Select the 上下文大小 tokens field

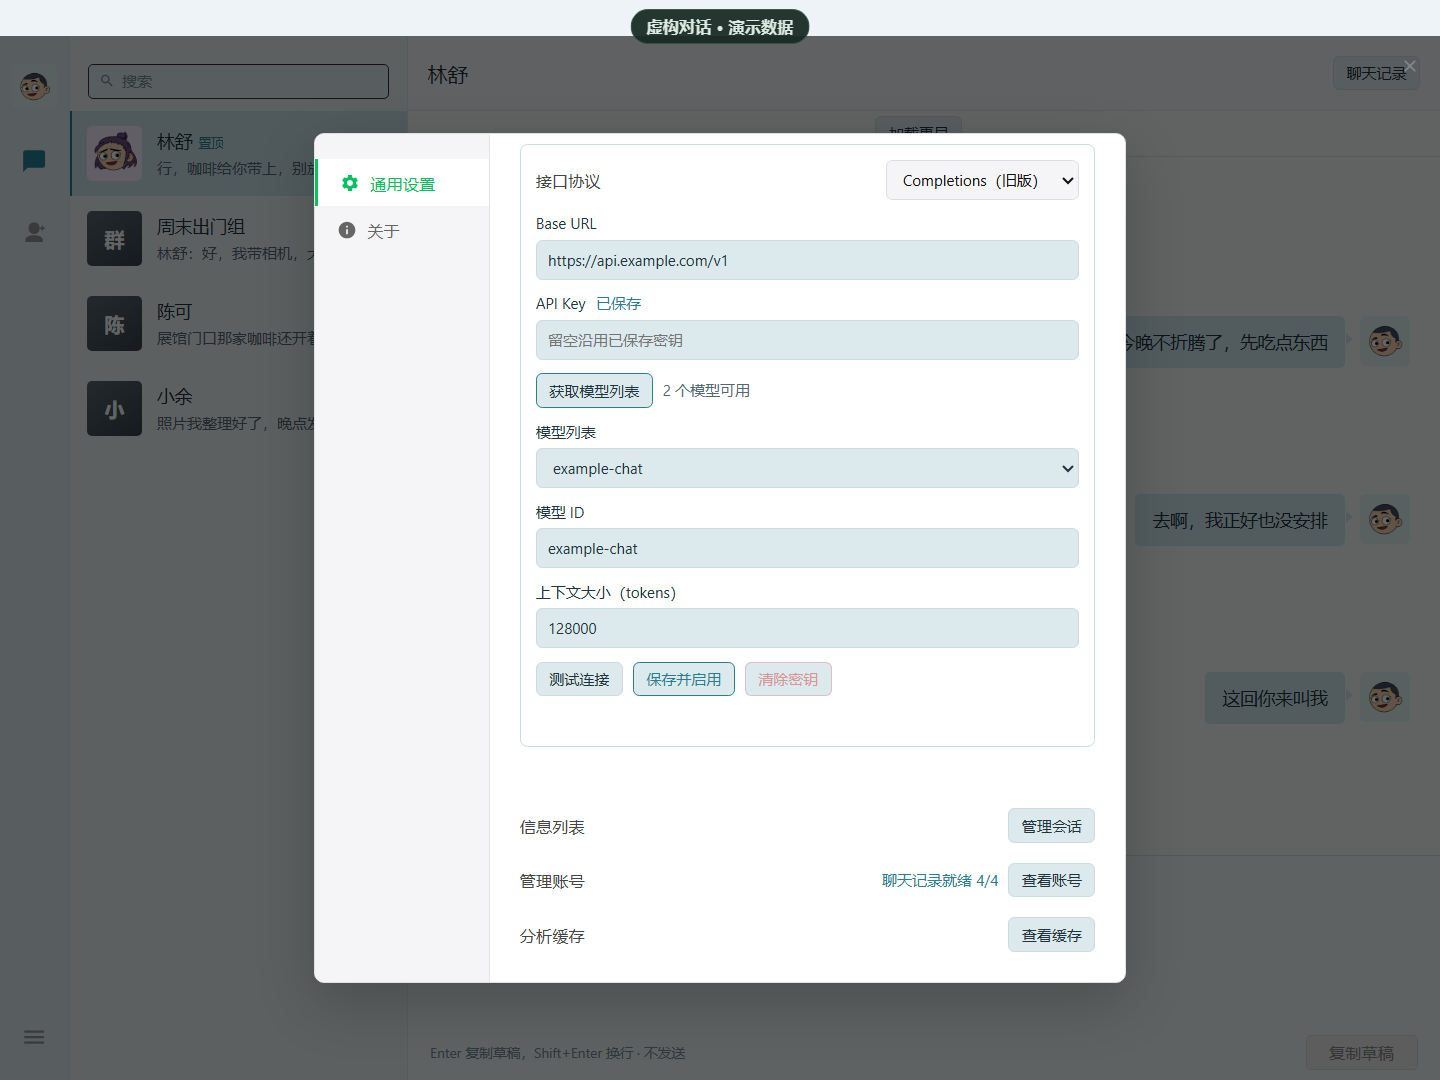(x=807, y=628)
